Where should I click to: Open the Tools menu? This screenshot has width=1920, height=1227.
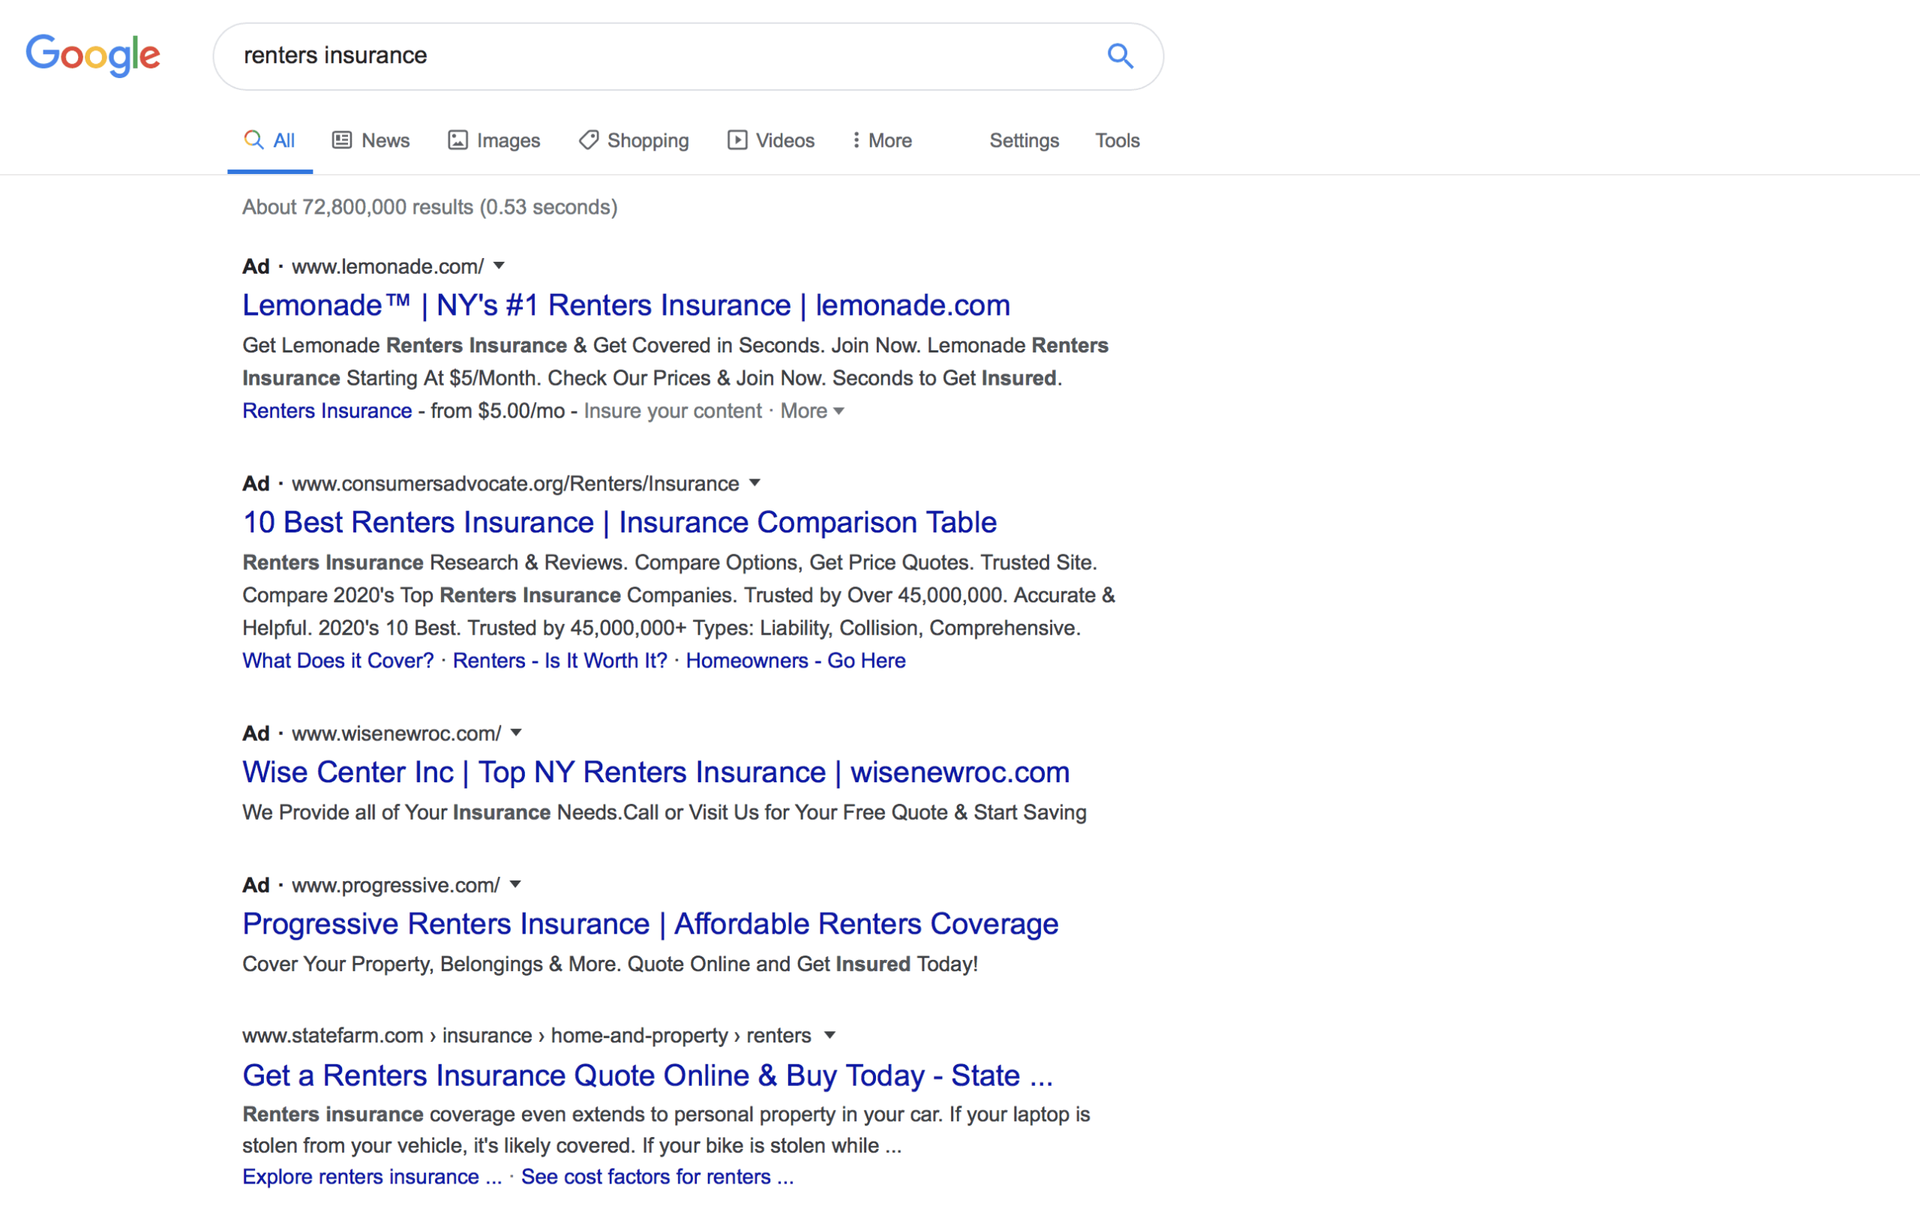point(1117,140)
